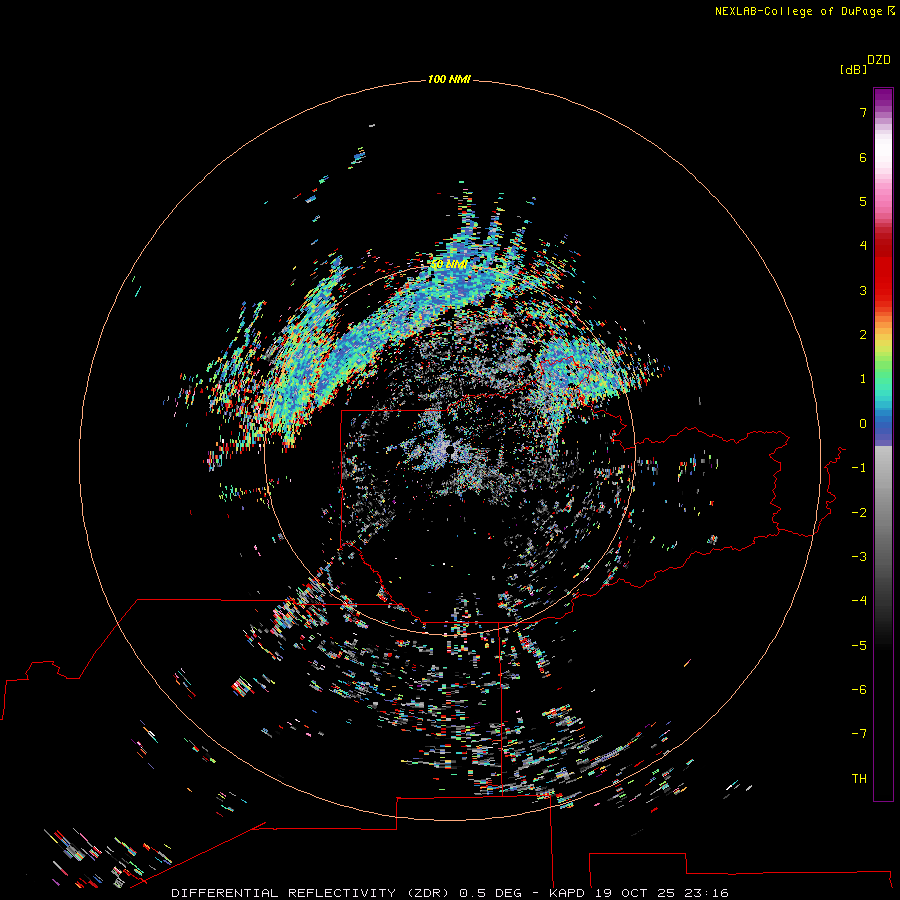Click the Differential Reflectivity product title text
The image size is (900, 900).
point(310,893)
